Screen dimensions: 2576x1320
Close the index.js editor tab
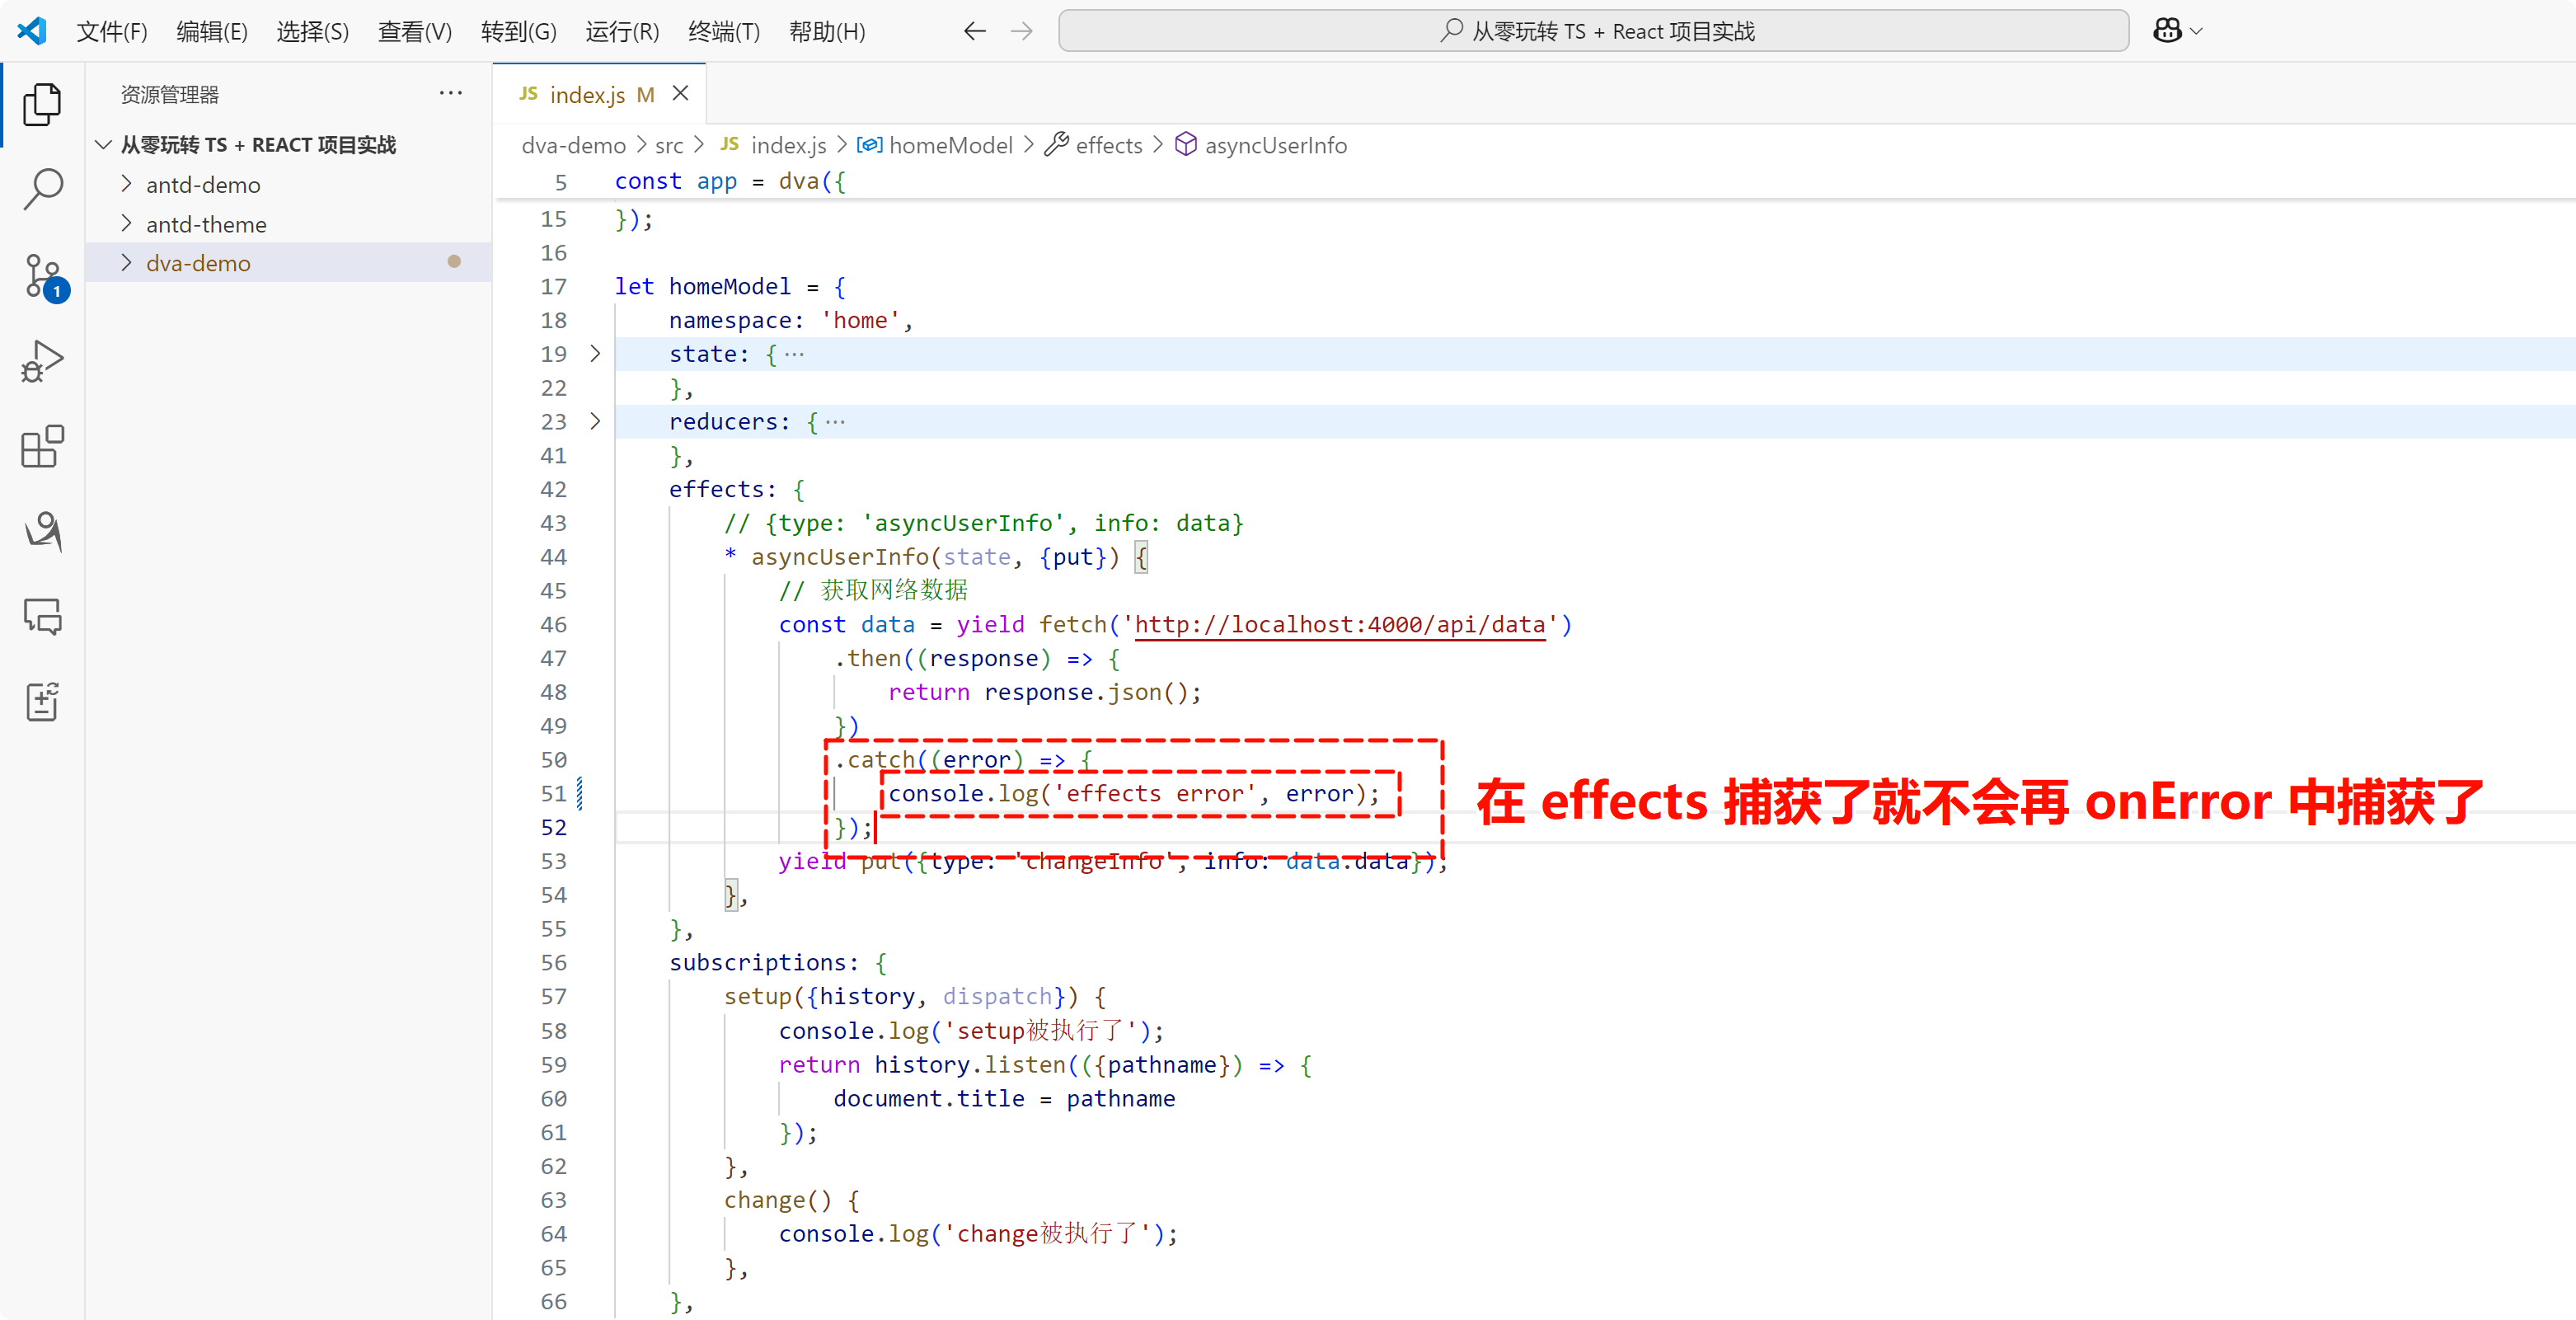tap(681, 94)
